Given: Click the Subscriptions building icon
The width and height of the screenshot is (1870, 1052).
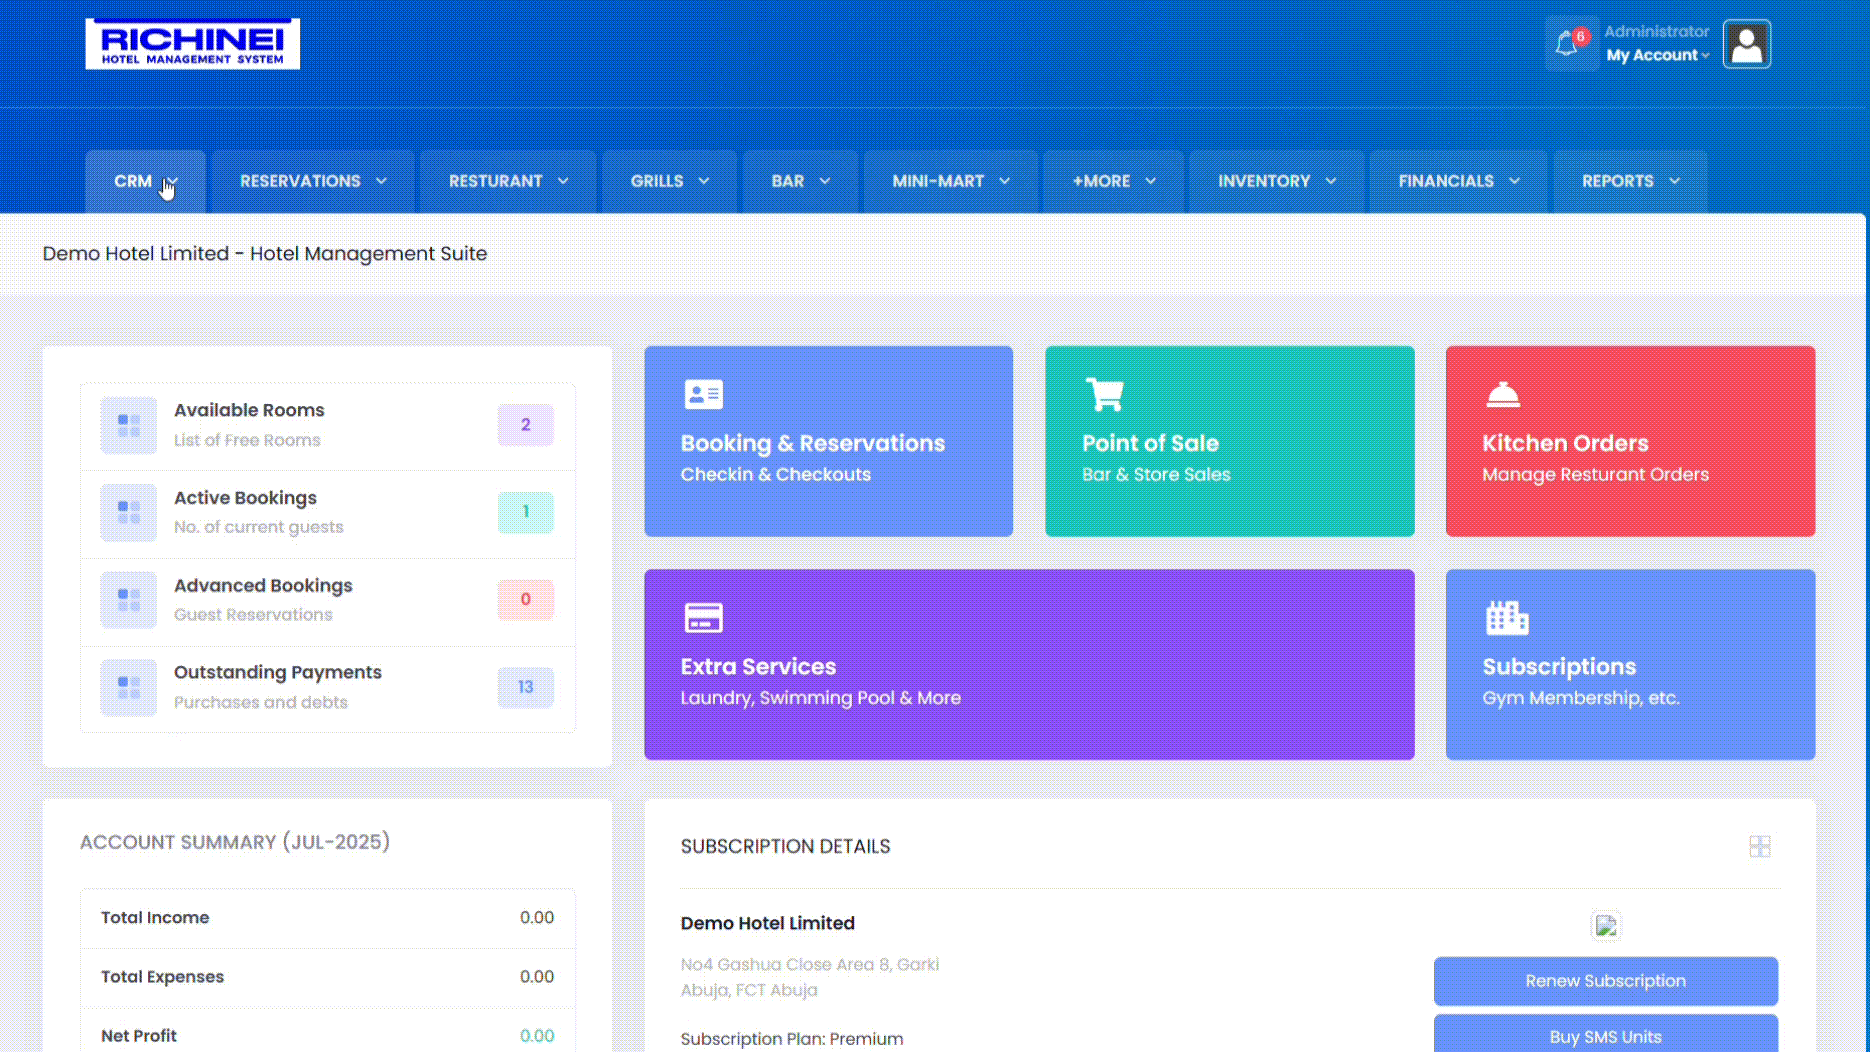Looking at the screenshot, I should pos(1506,618).
